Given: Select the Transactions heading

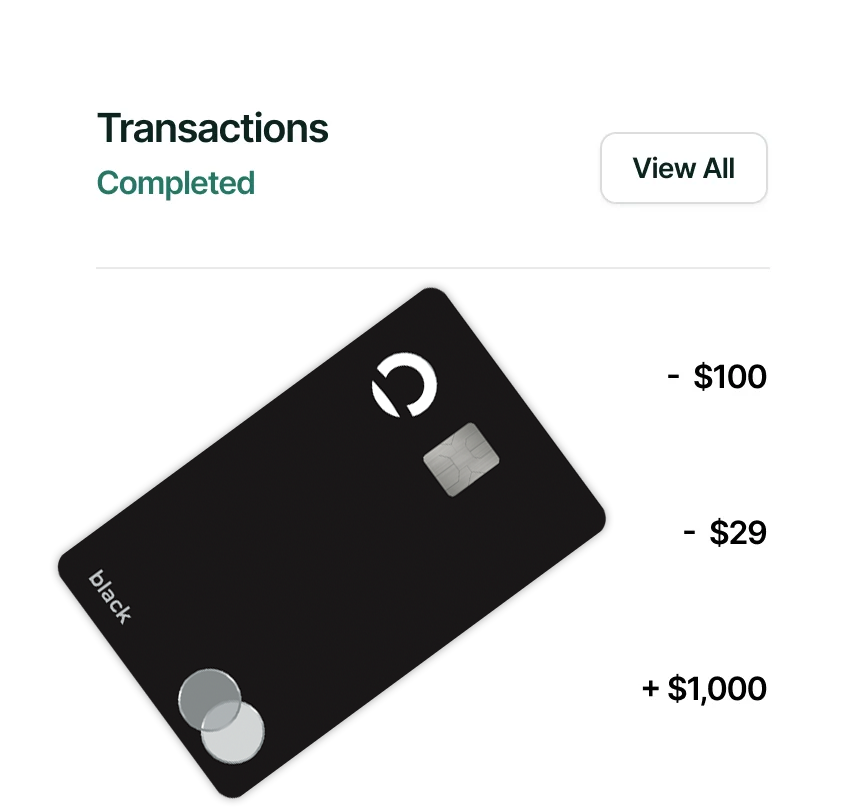Looking at the screenshot, I should (212, 129).
